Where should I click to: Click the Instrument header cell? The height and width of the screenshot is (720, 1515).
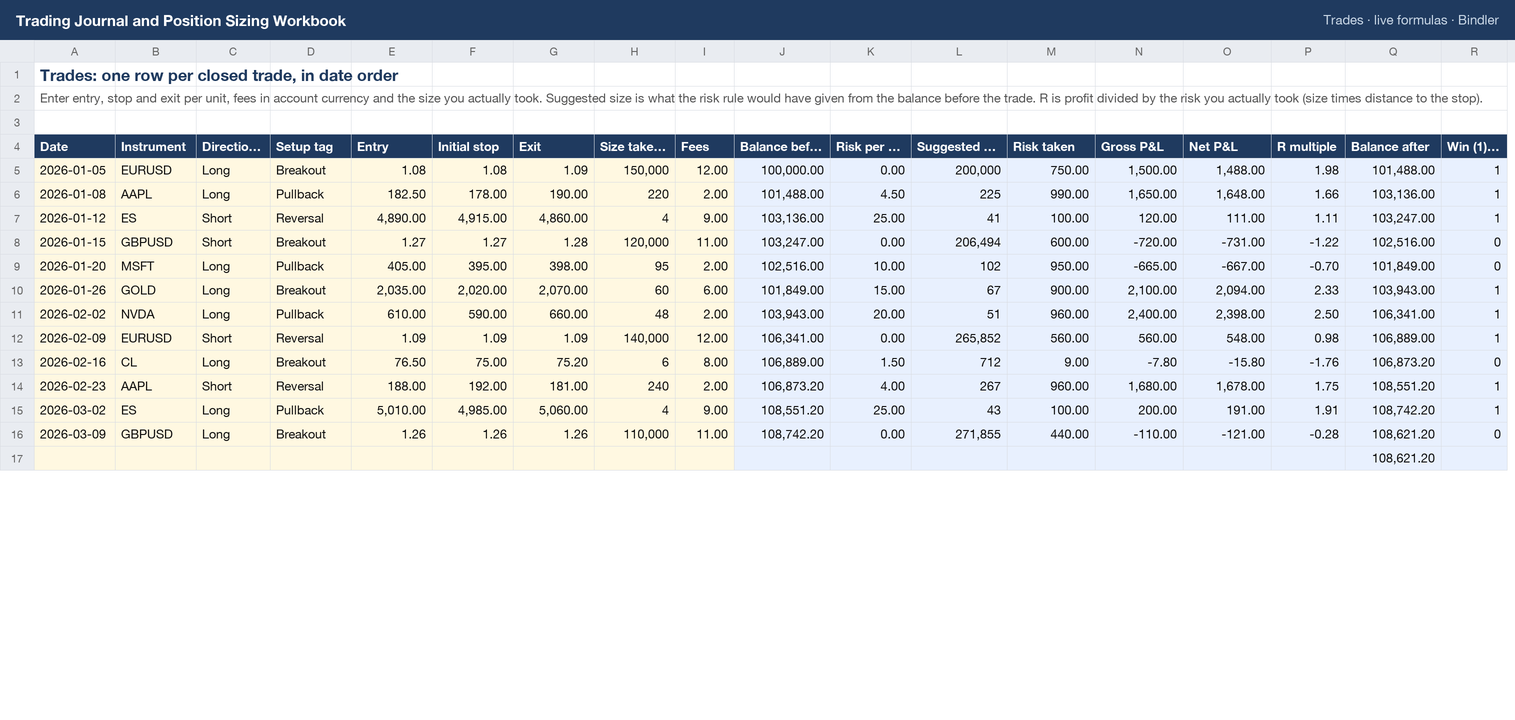(155, 146)
